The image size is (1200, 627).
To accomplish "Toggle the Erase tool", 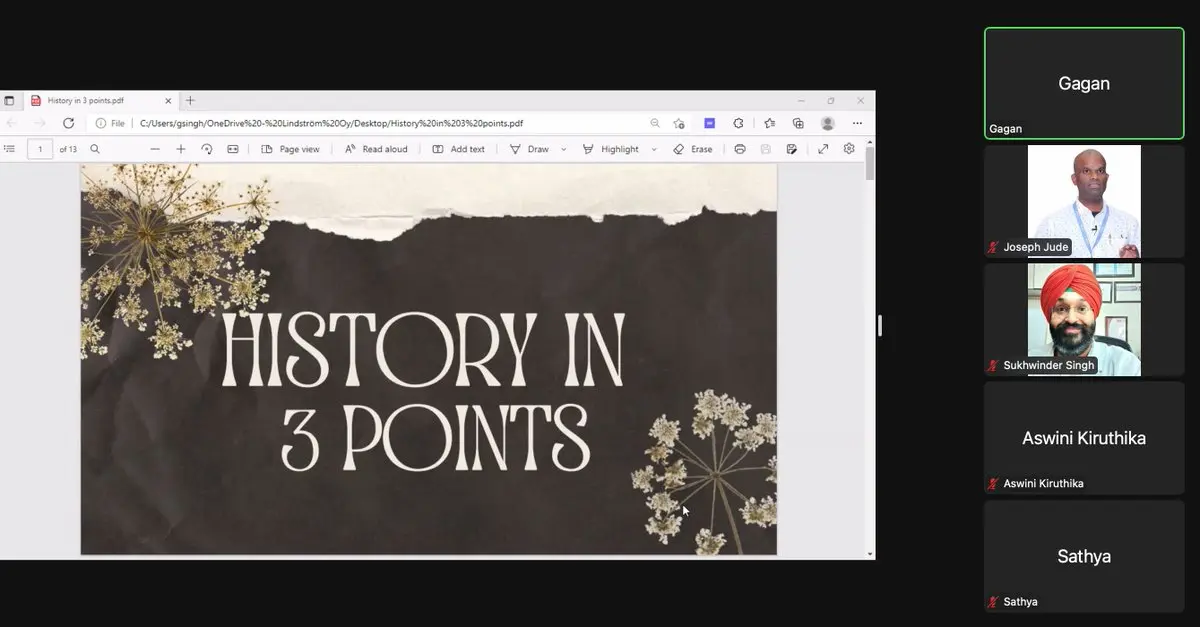I will click(x=692, y=149).
